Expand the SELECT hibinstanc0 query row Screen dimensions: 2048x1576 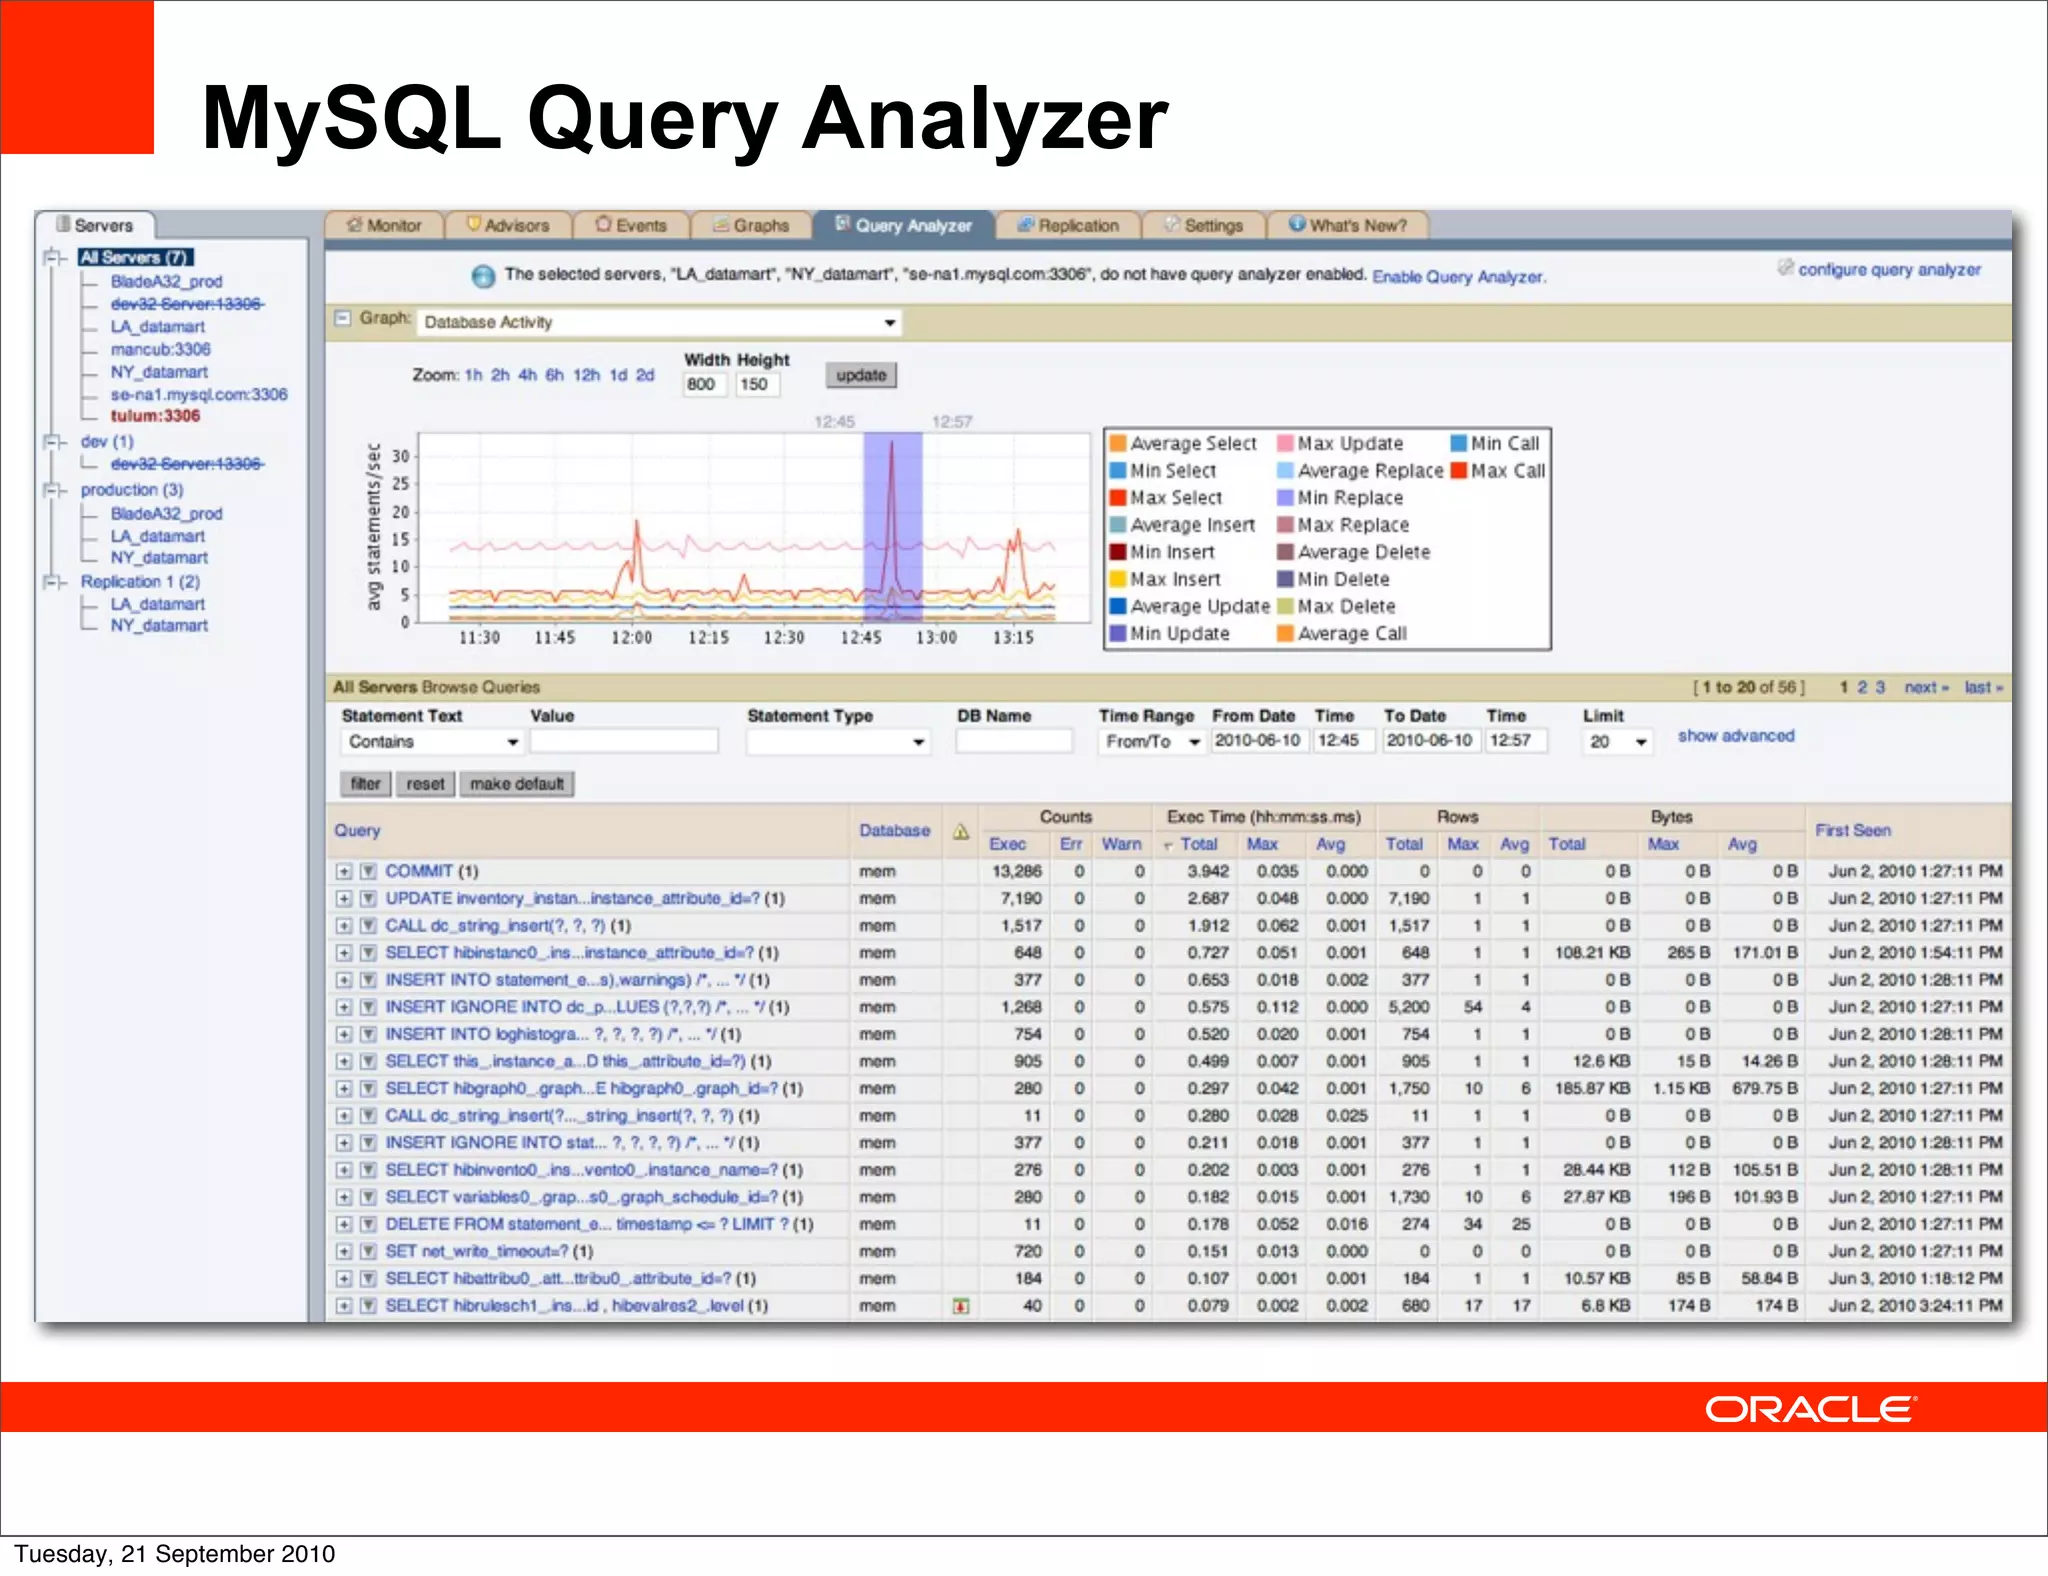click(344, 953)
